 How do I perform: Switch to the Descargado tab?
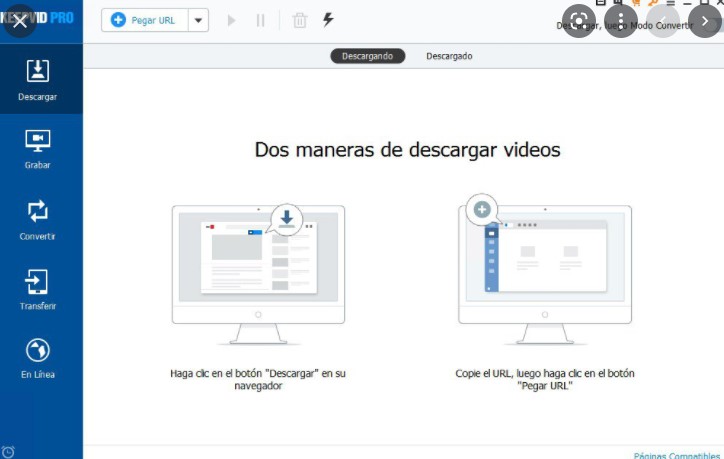(449, 56)
